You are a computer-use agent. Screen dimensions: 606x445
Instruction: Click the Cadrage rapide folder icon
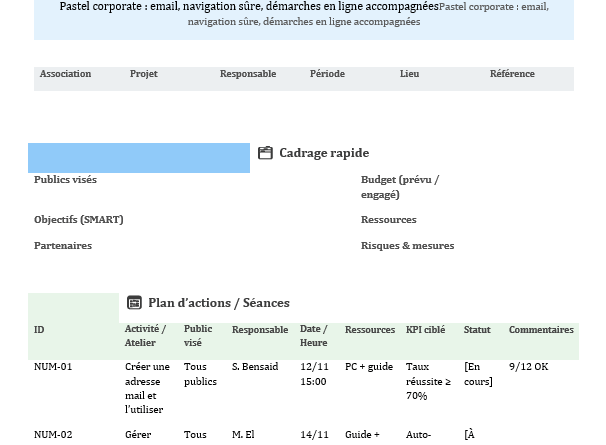(265, 153)
